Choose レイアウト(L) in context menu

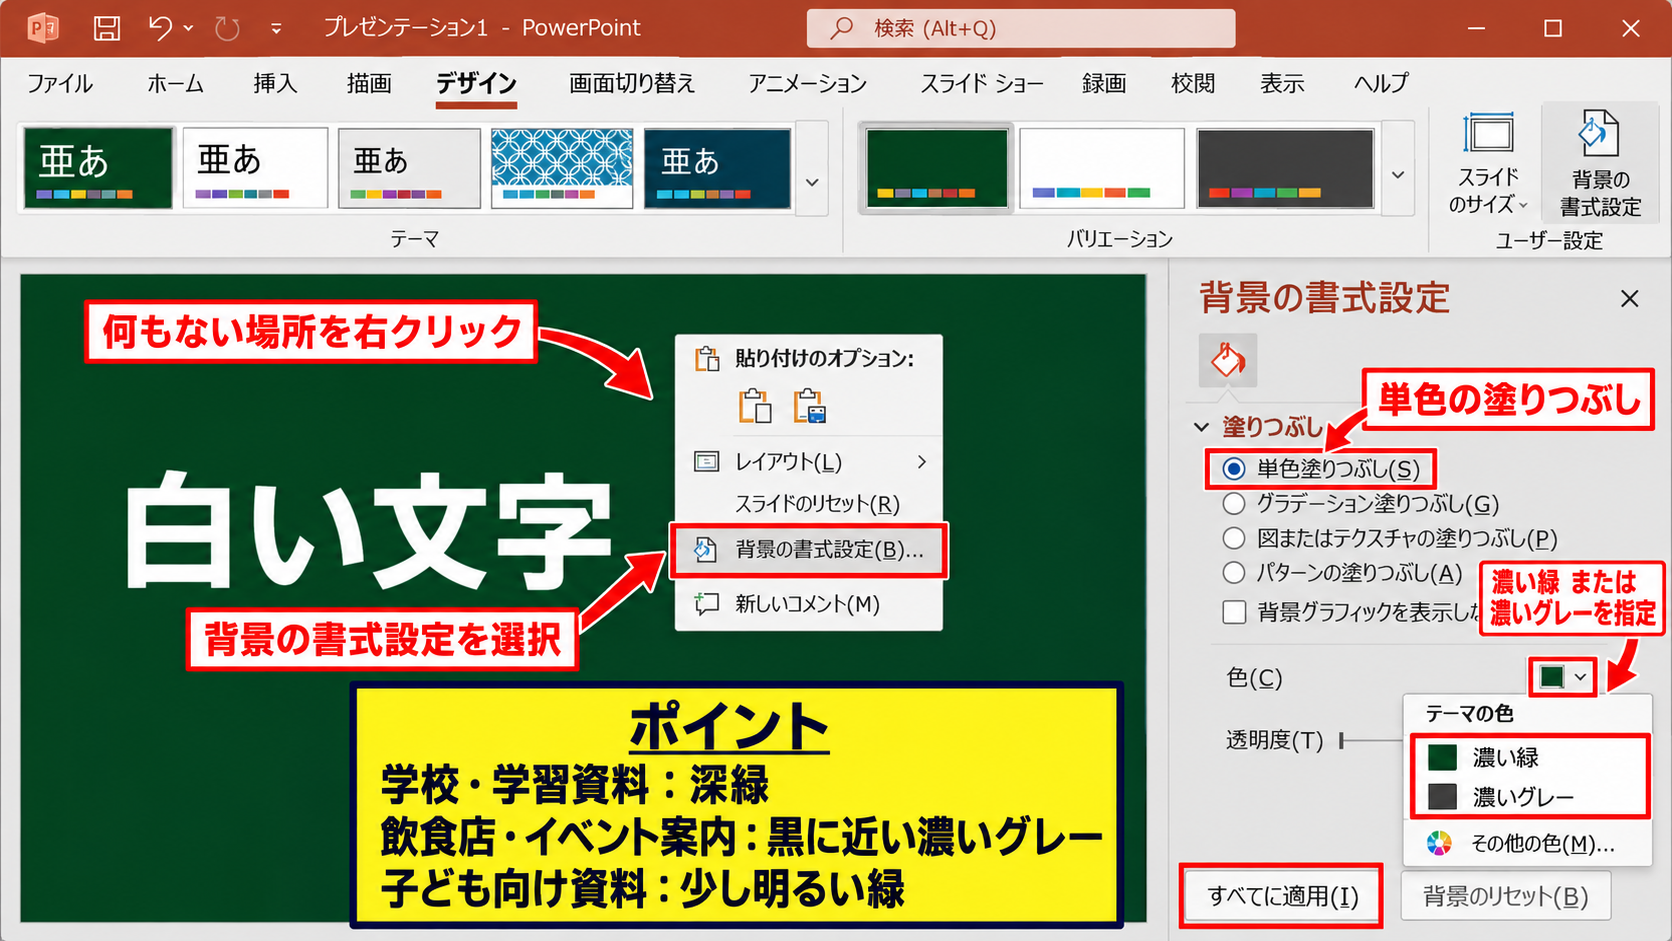tap(808, 462)
